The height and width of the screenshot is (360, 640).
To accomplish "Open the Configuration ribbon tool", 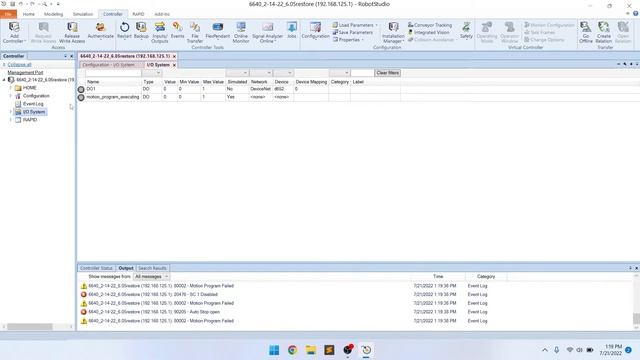I will tap(316, 31).
